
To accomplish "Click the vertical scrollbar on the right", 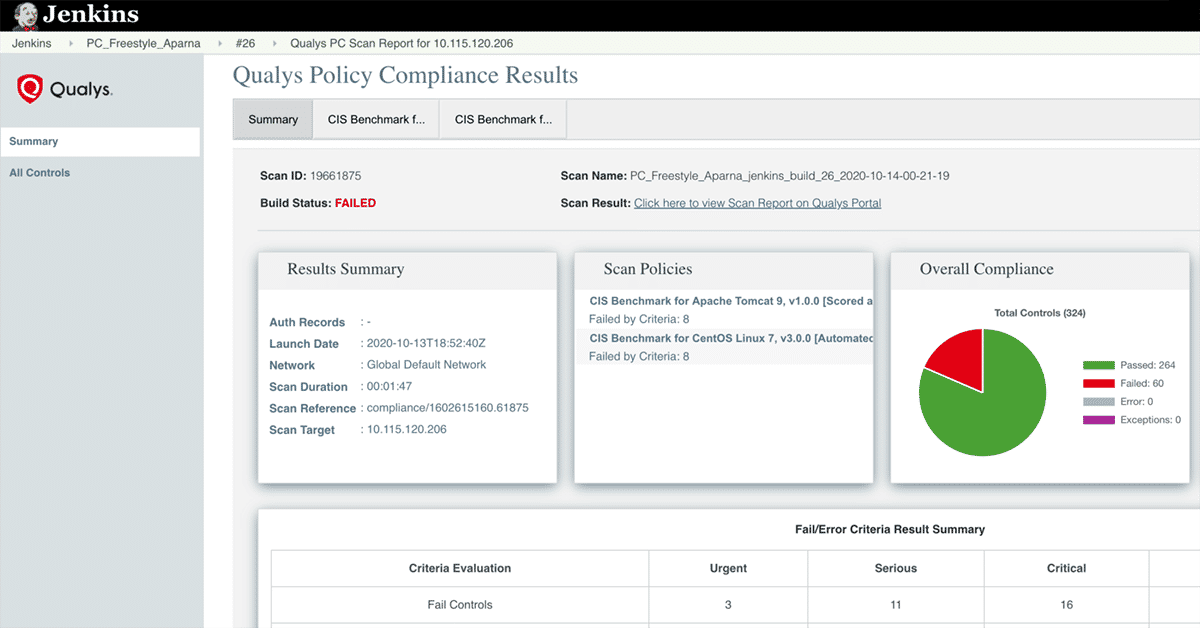I will (1195, 300).
